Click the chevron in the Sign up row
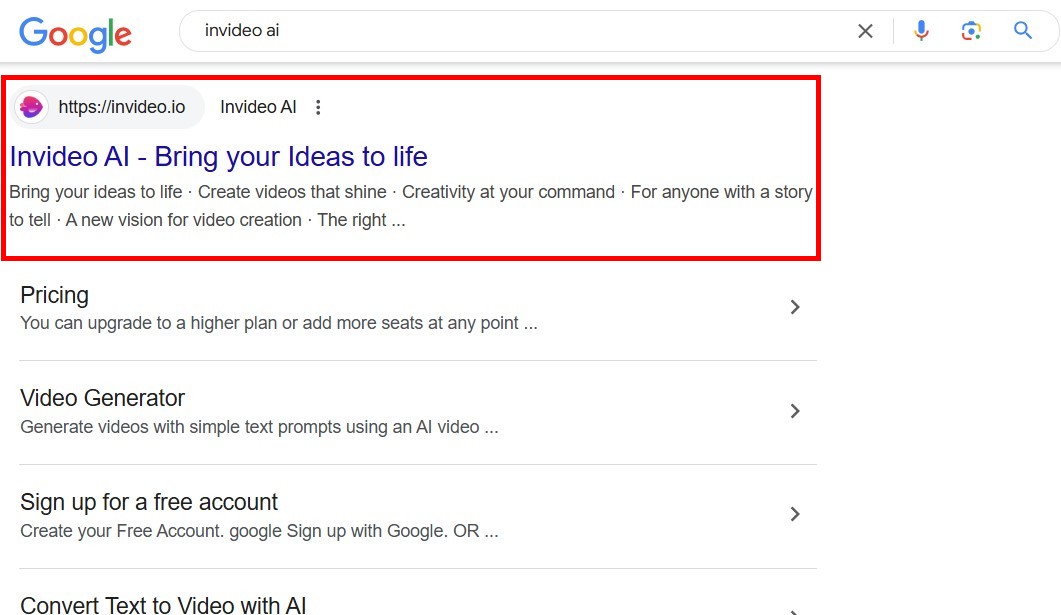Screen dimensions: 1061x615 click(x=795, y=514)
